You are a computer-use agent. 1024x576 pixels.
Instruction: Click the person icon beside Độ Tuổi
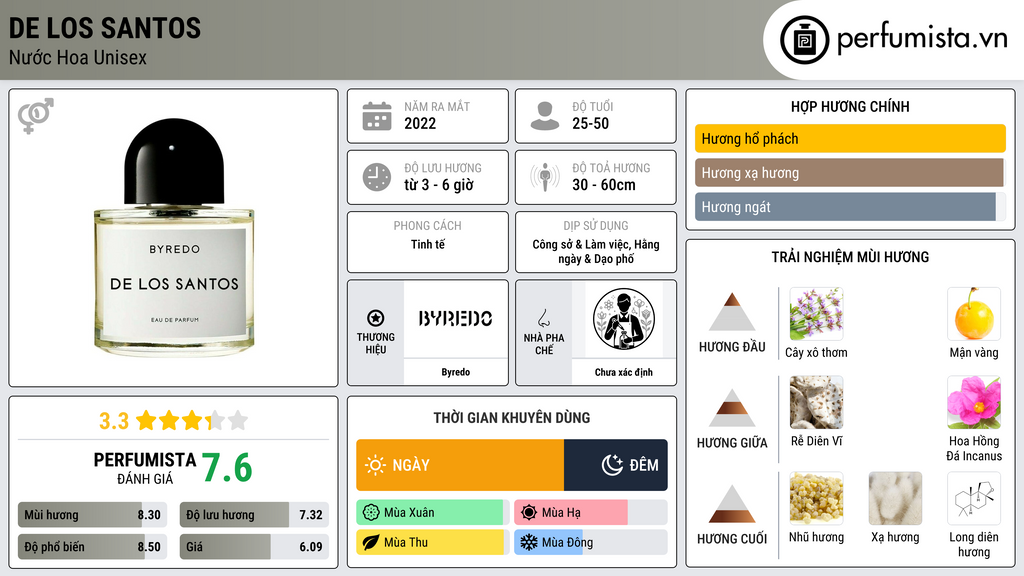click(545, 116)
